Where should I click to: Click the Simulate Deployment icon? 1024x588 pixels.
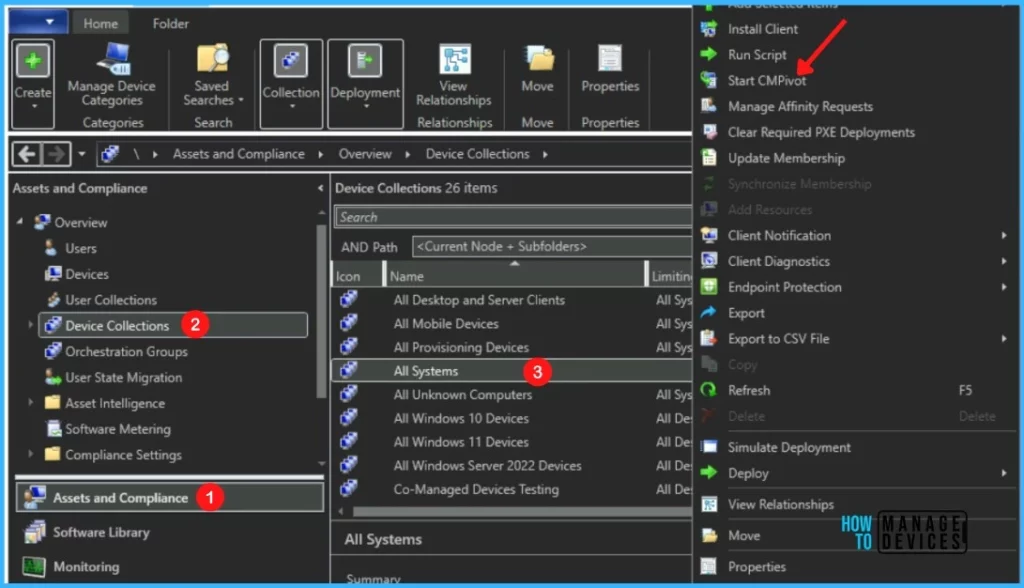pos(709,447)
